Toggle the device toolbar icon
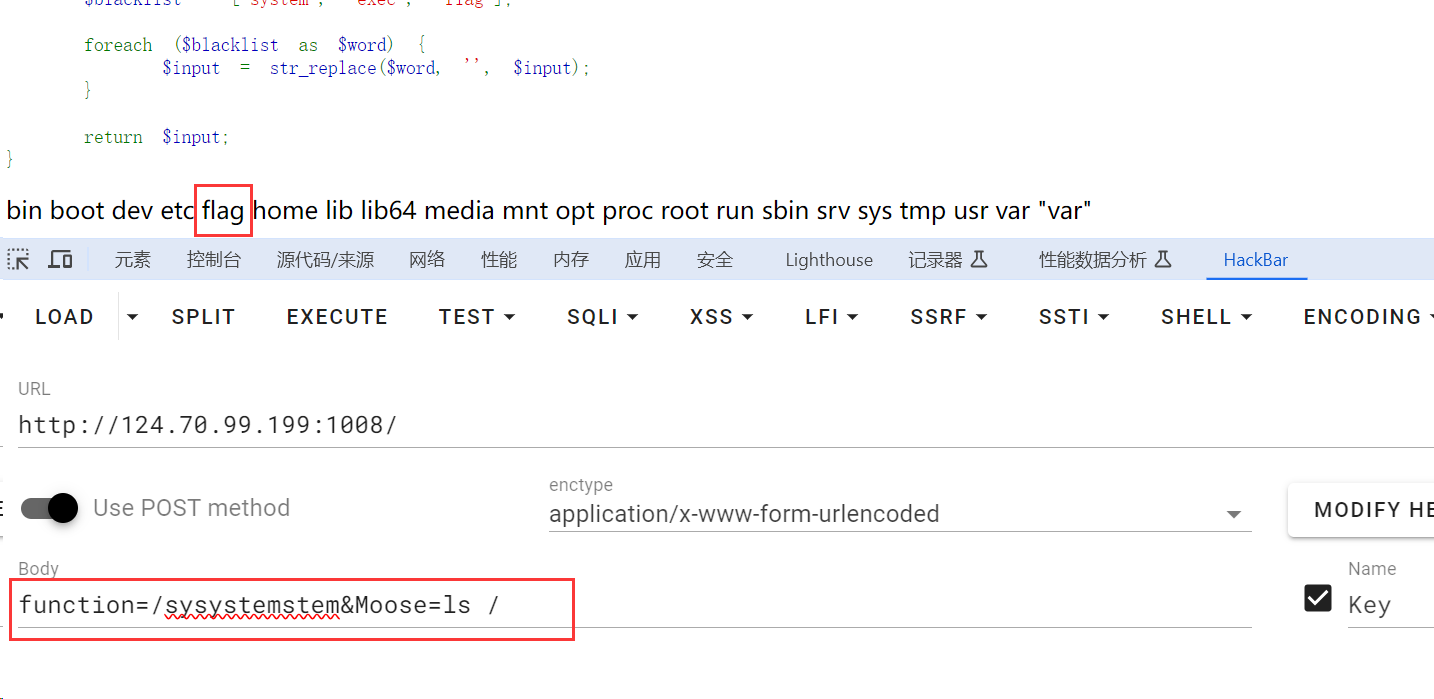Image resolution: width=1434 pixels, height=699 pixels. (61, 260)
